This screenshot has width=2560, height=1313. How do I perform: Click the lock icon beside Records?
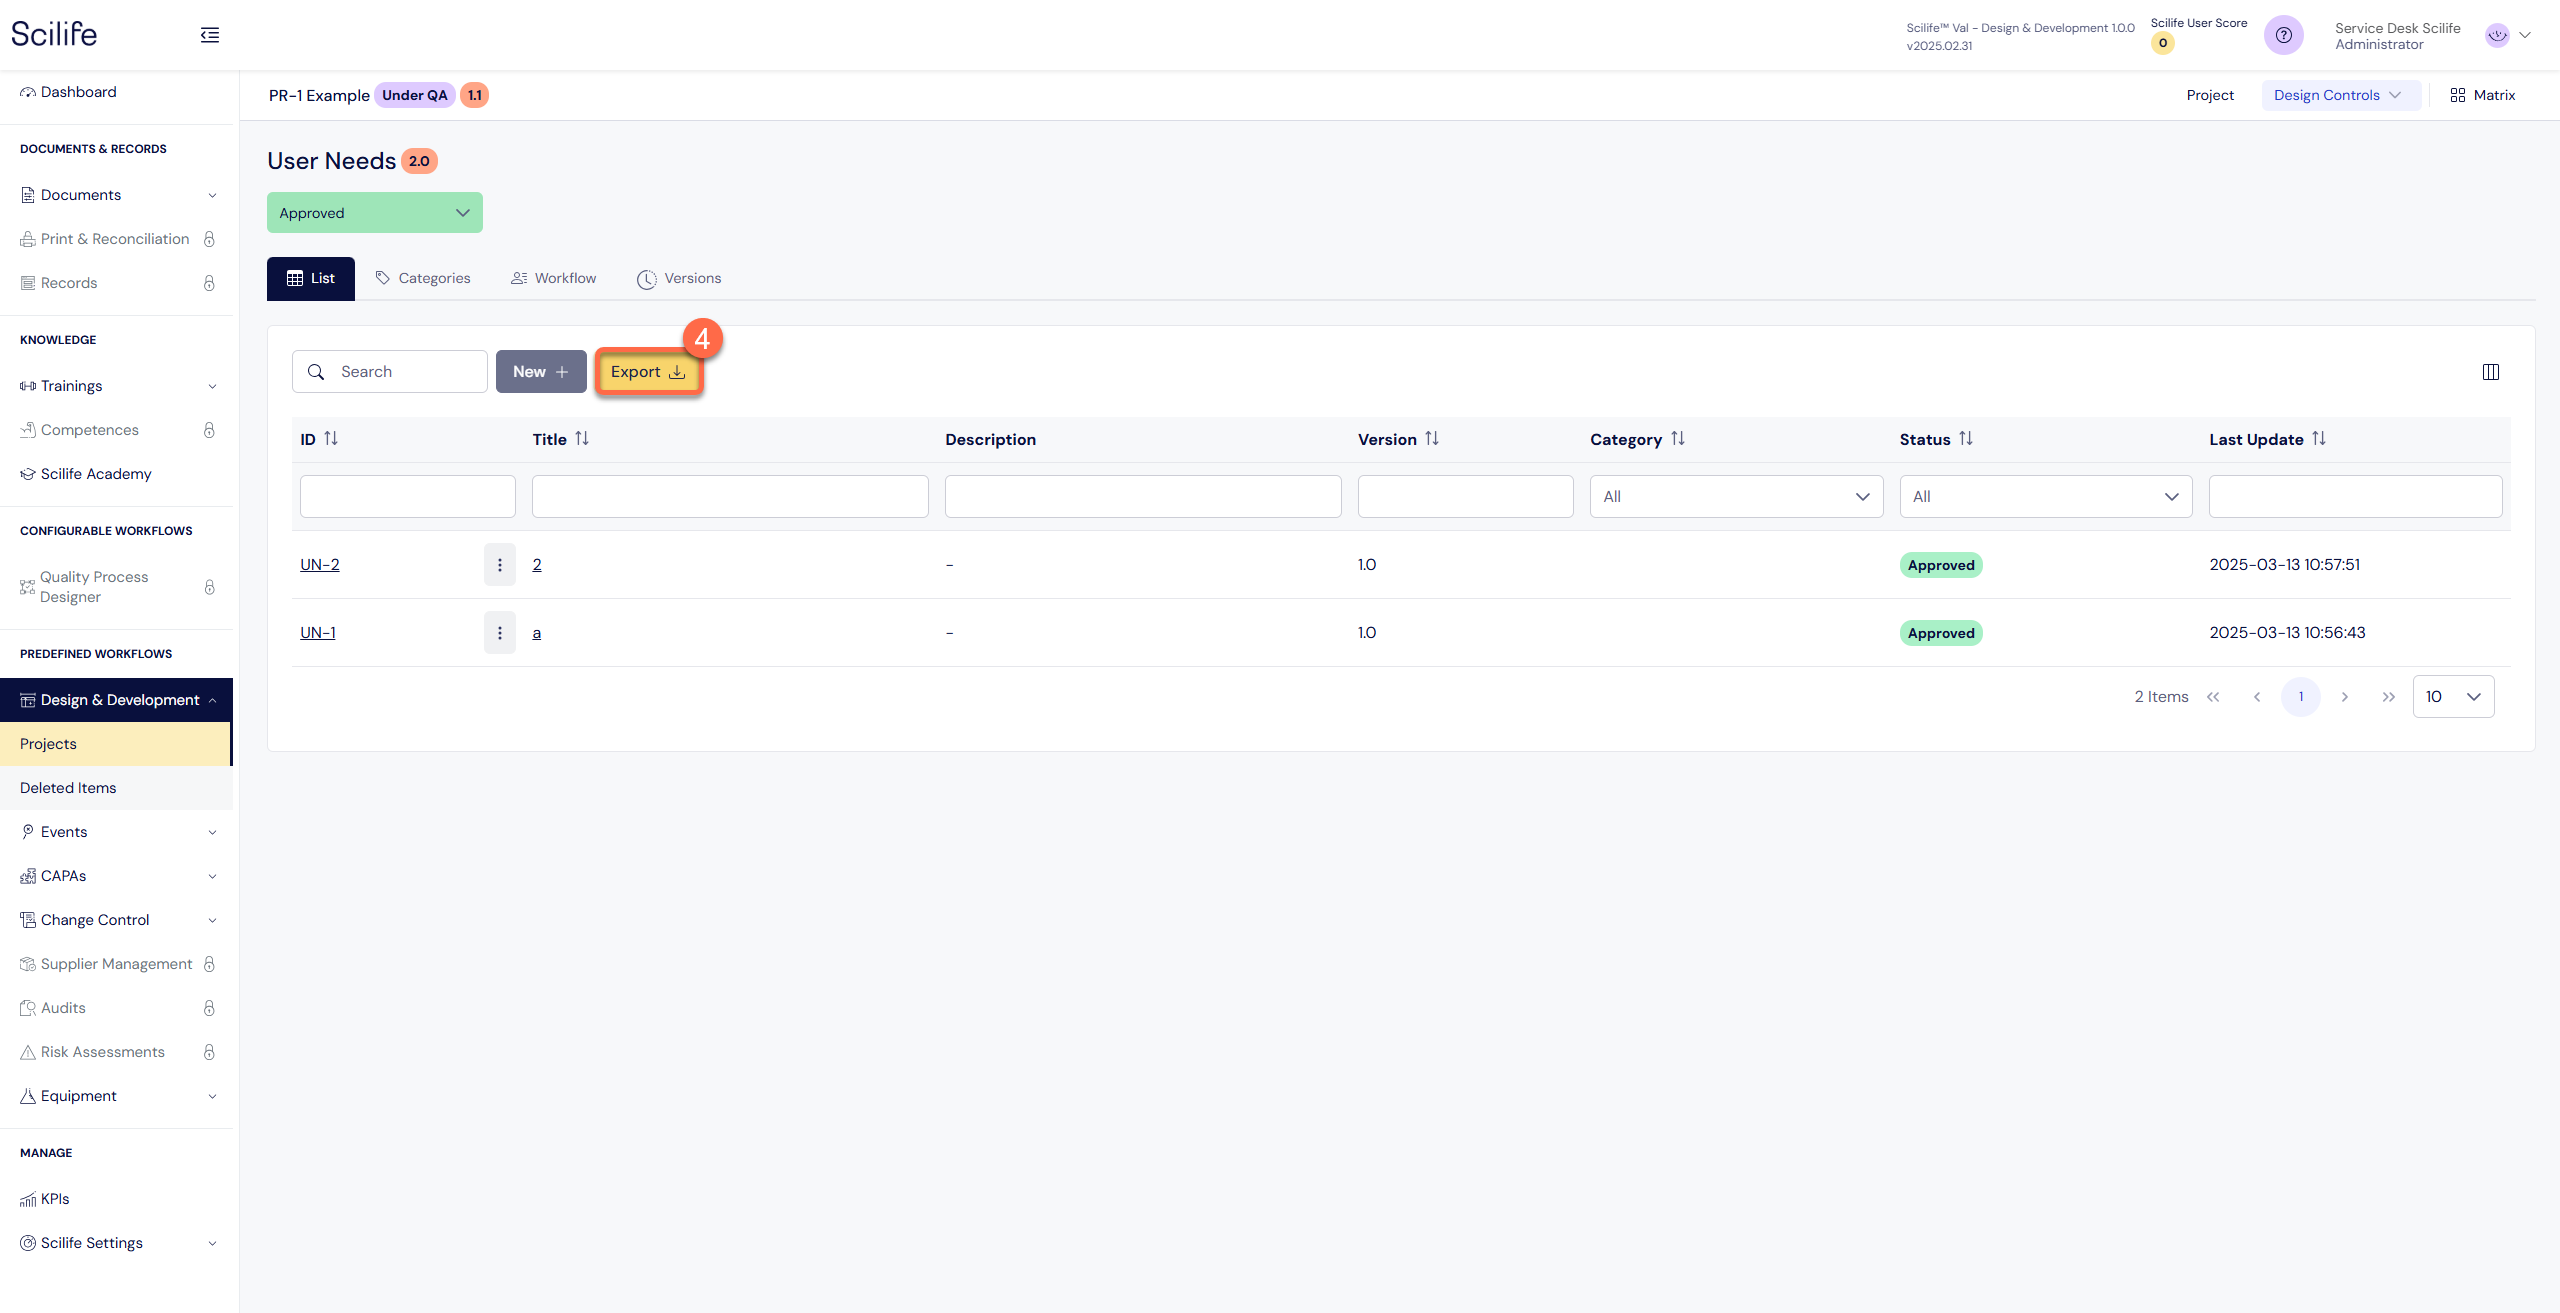pyautogui.click(x=209, y=283)
